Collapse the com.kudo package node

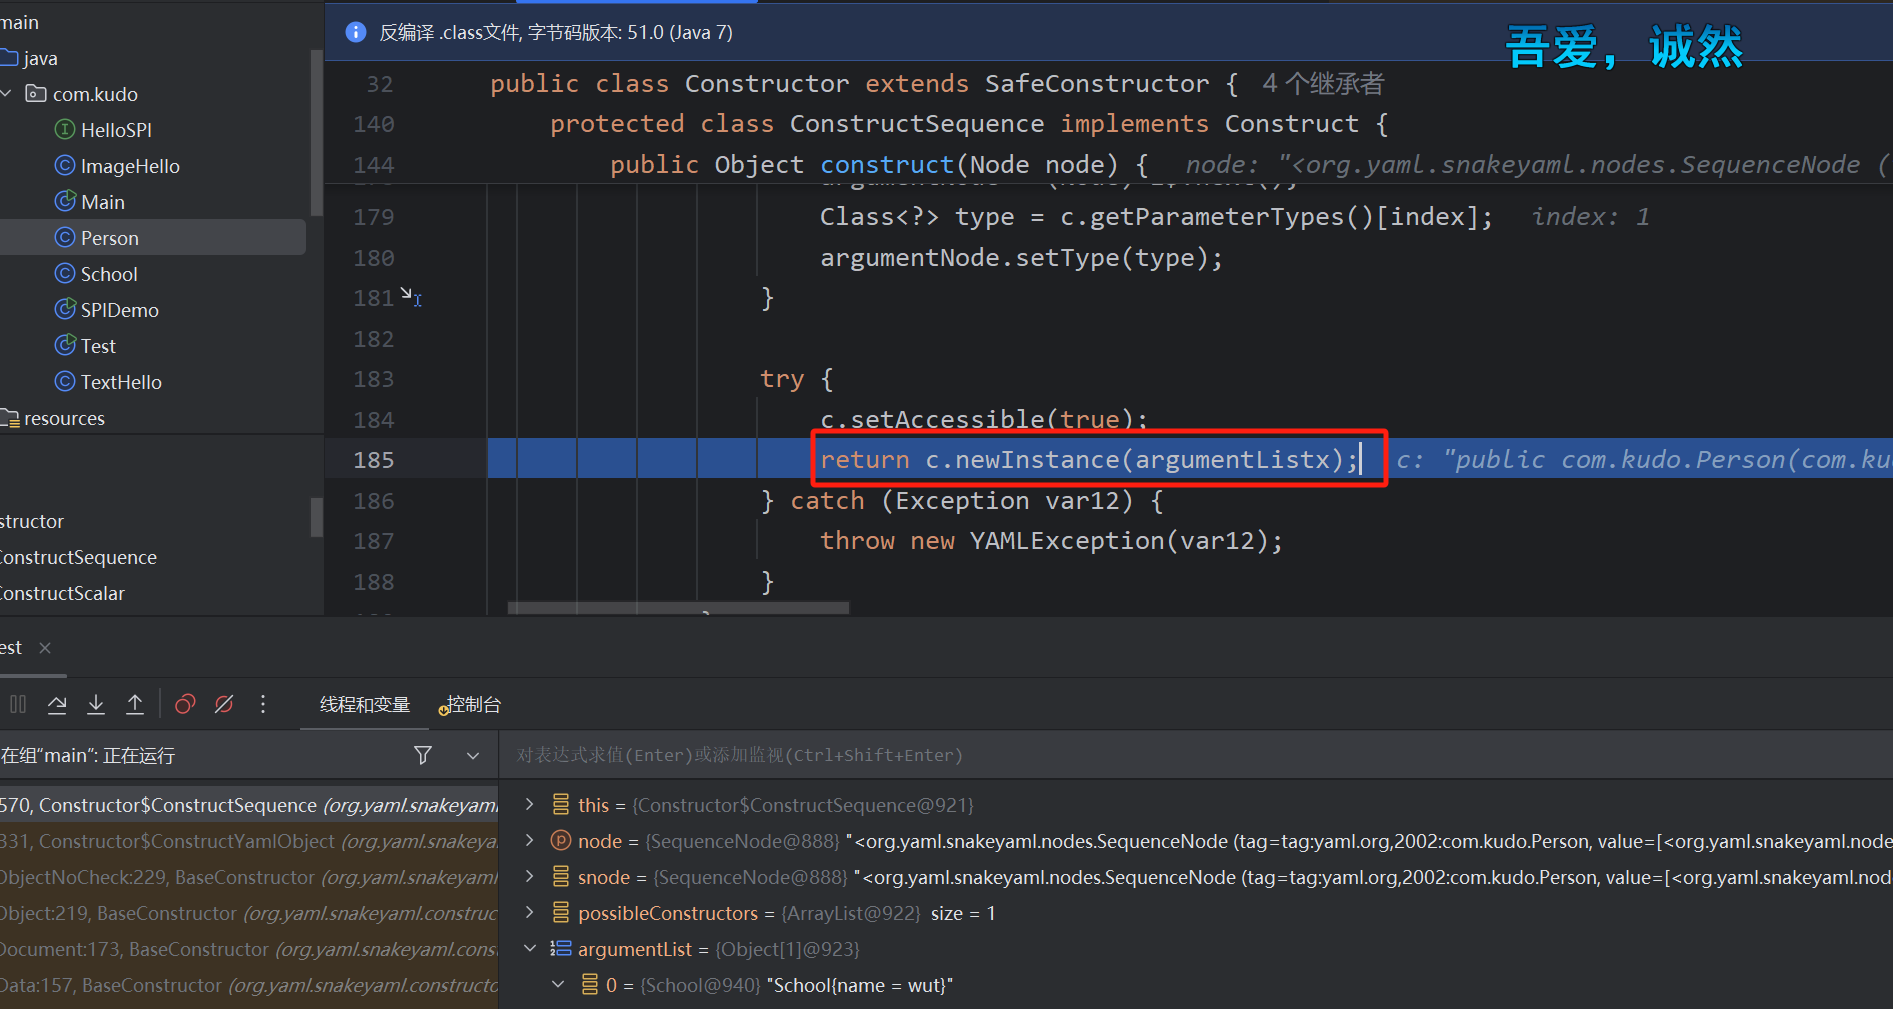8,93
